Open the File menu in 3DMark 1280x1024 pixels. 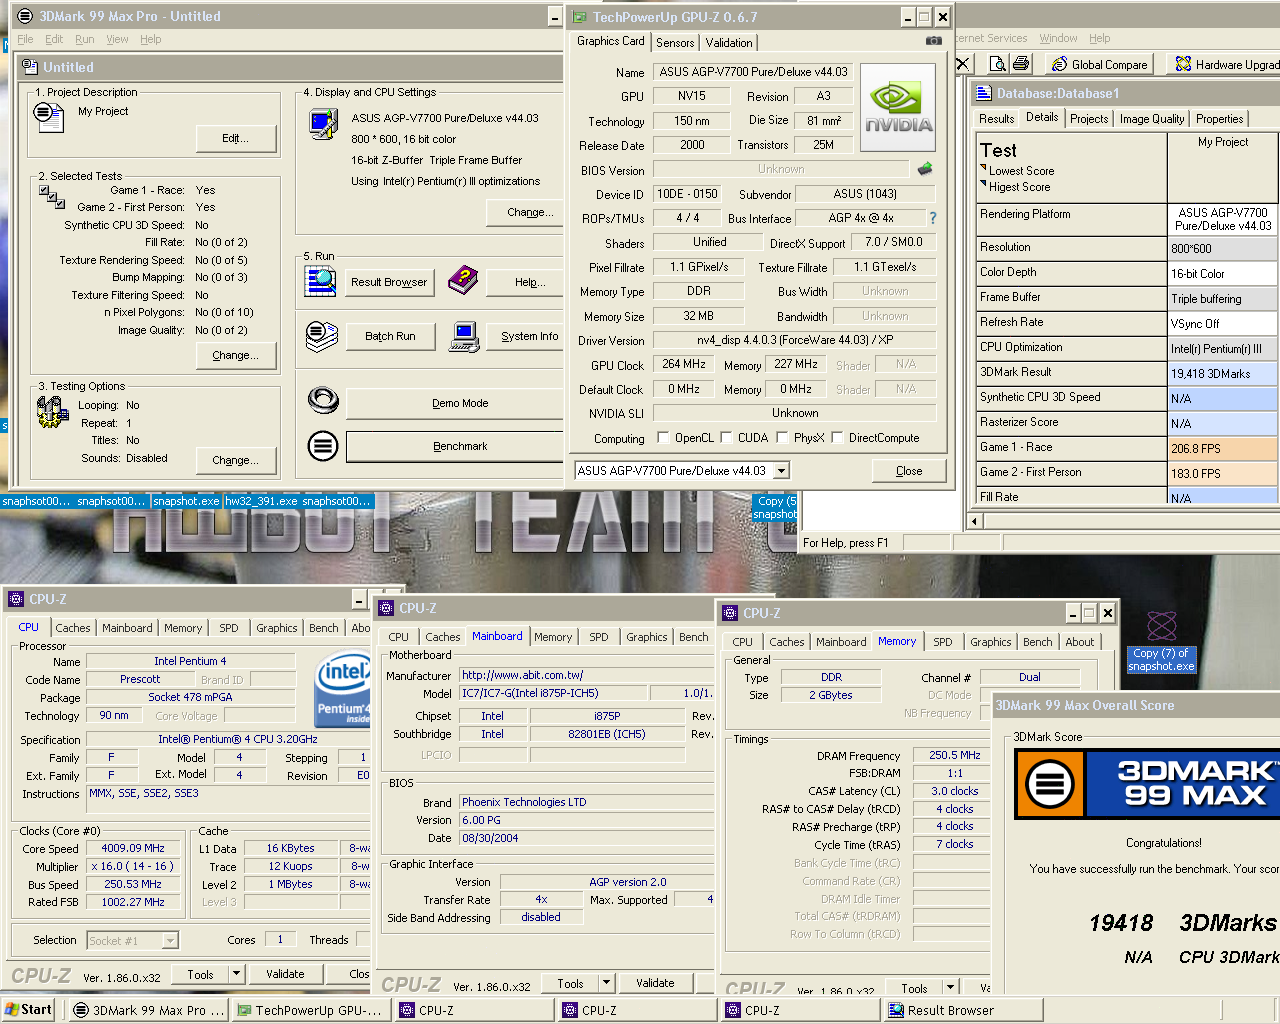point(25,39)
